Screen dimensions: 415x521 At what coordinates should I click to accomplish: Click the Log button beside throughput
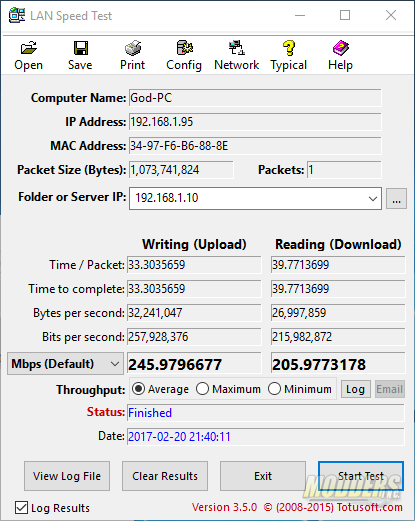coord(356,389)
